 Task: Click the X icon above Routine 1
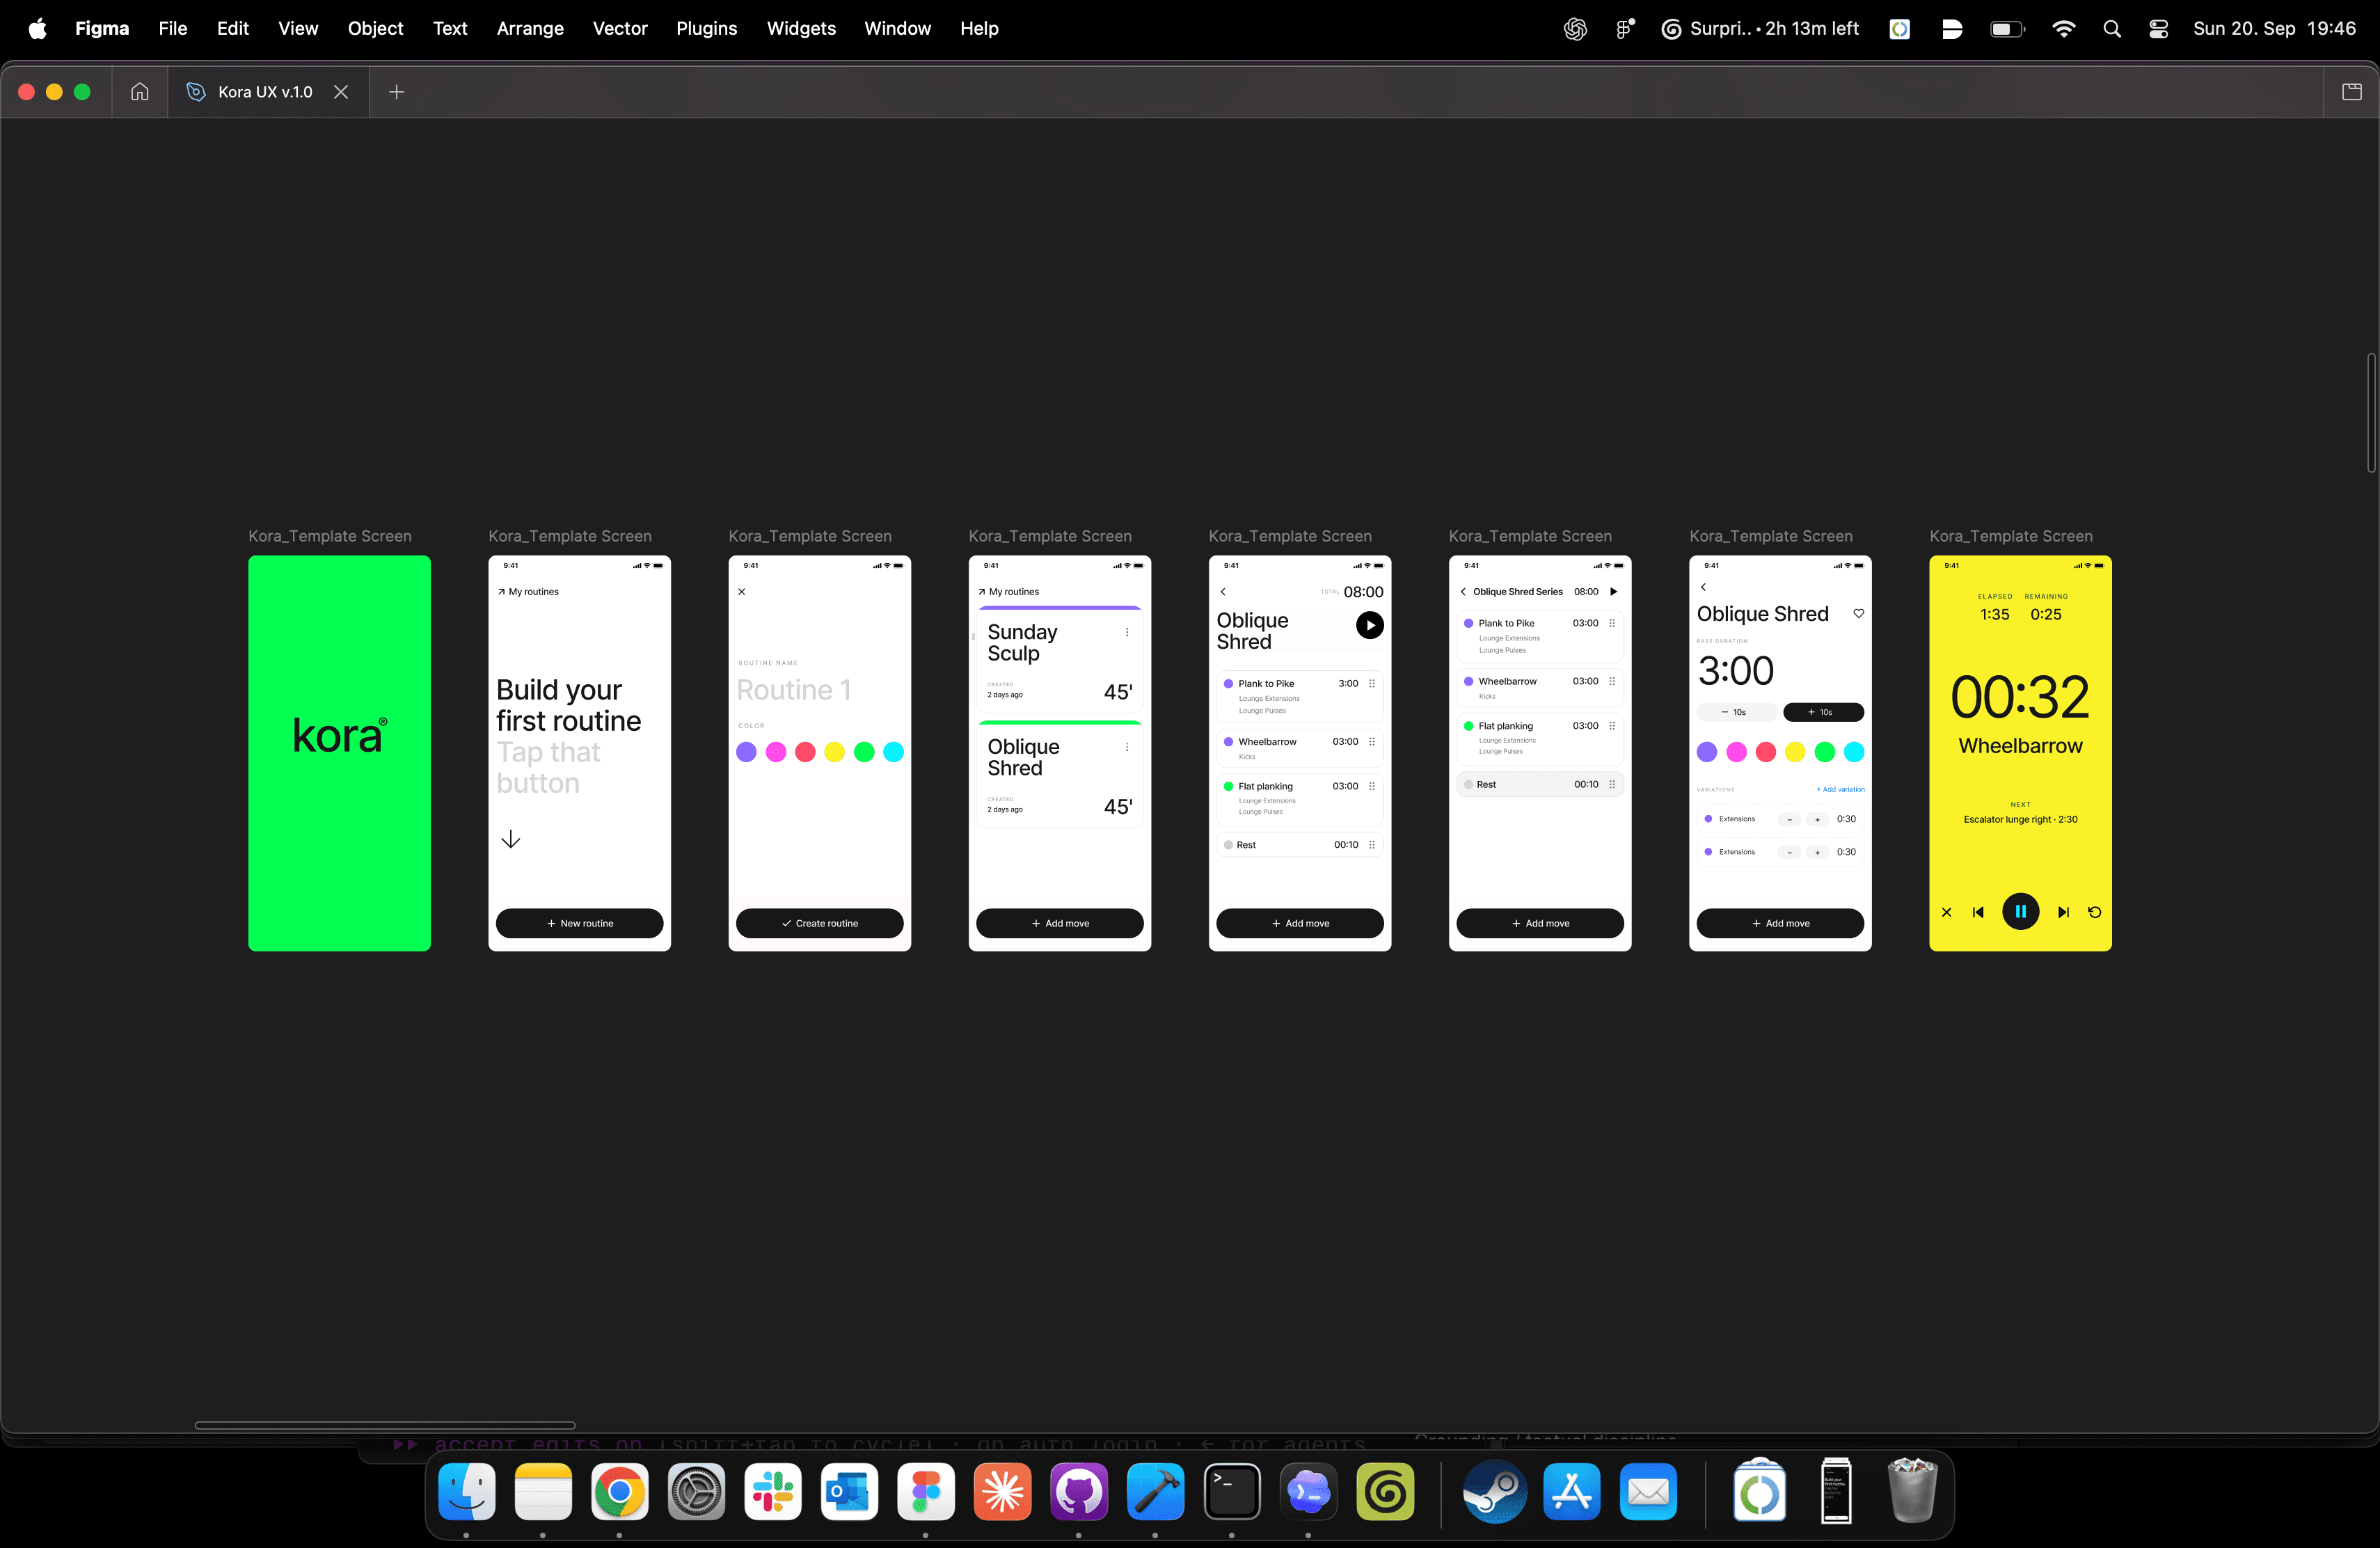pyautogui.click(x=742, y=592)
